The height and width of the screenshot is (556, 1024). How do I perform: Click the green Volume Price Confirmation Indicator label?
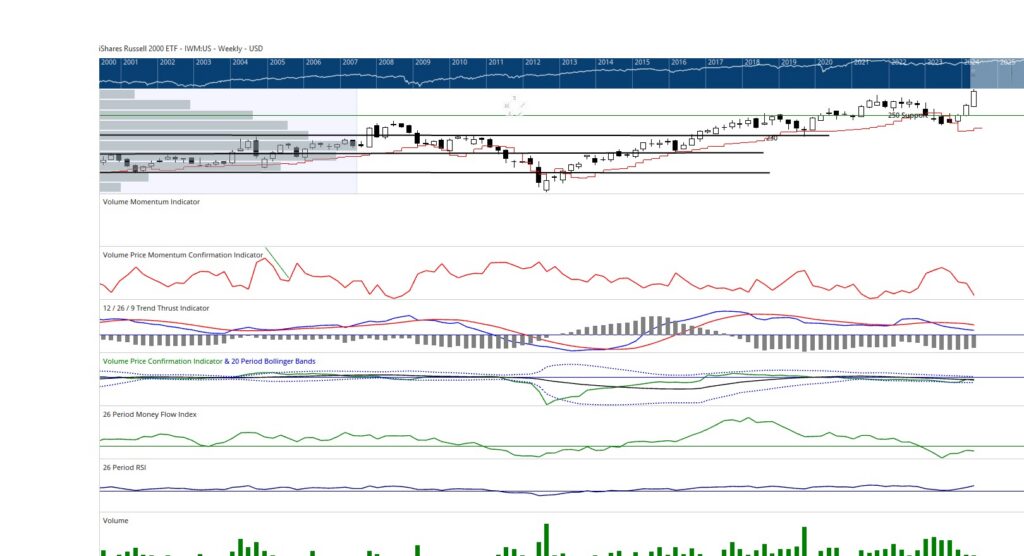pos(162,360)
